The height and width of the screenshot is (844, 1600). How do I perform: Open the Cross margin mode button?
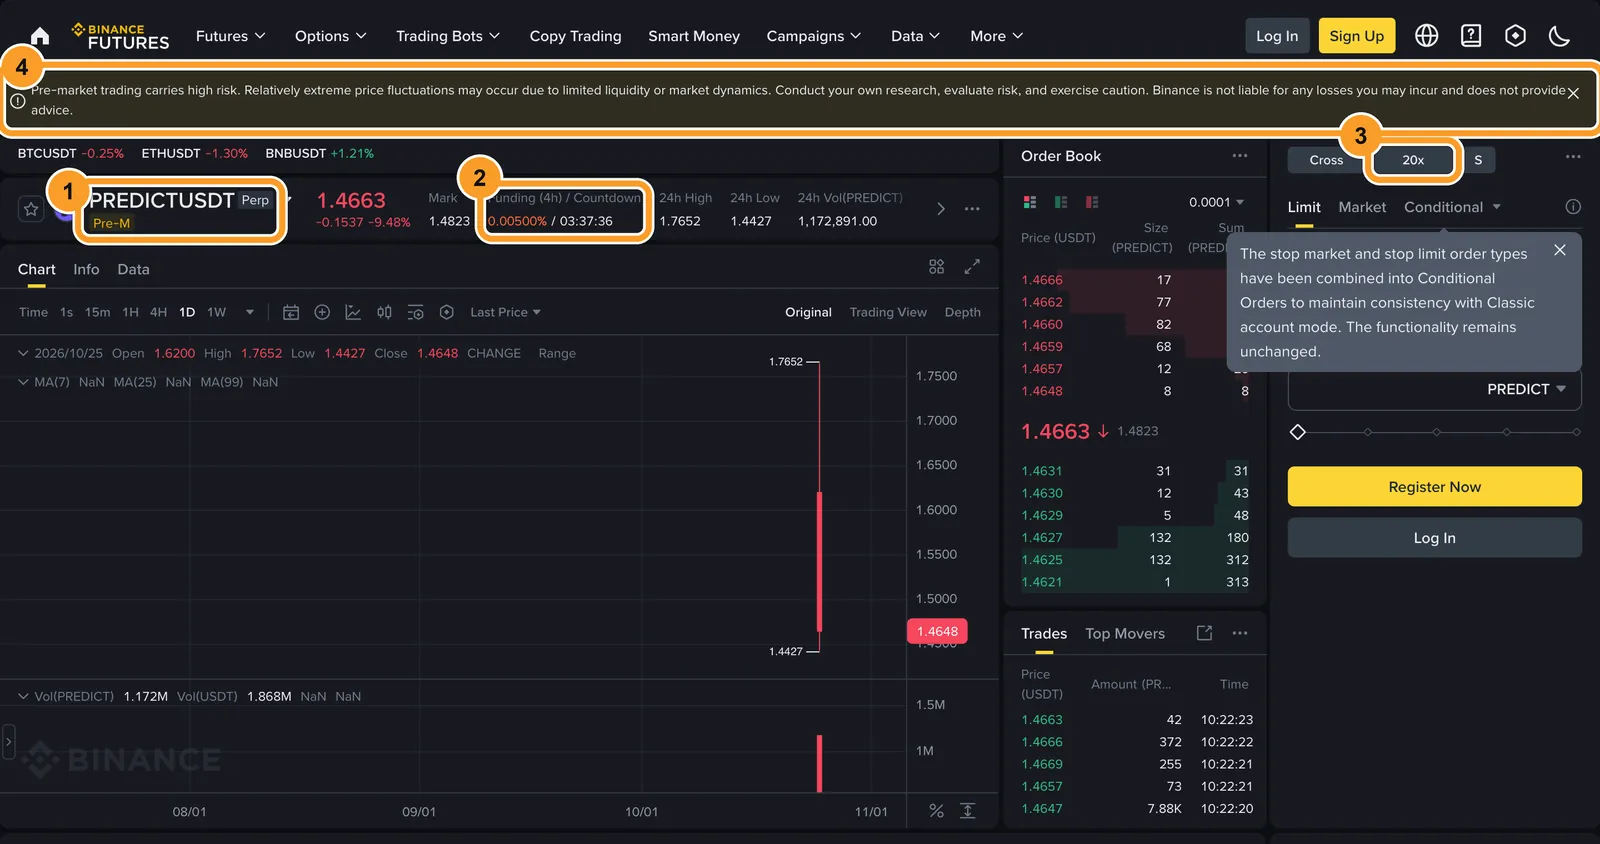[1326, 160]
